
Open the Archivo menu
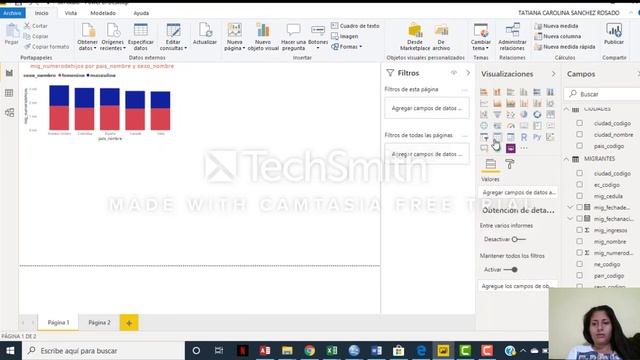click(x=12, y=13)
